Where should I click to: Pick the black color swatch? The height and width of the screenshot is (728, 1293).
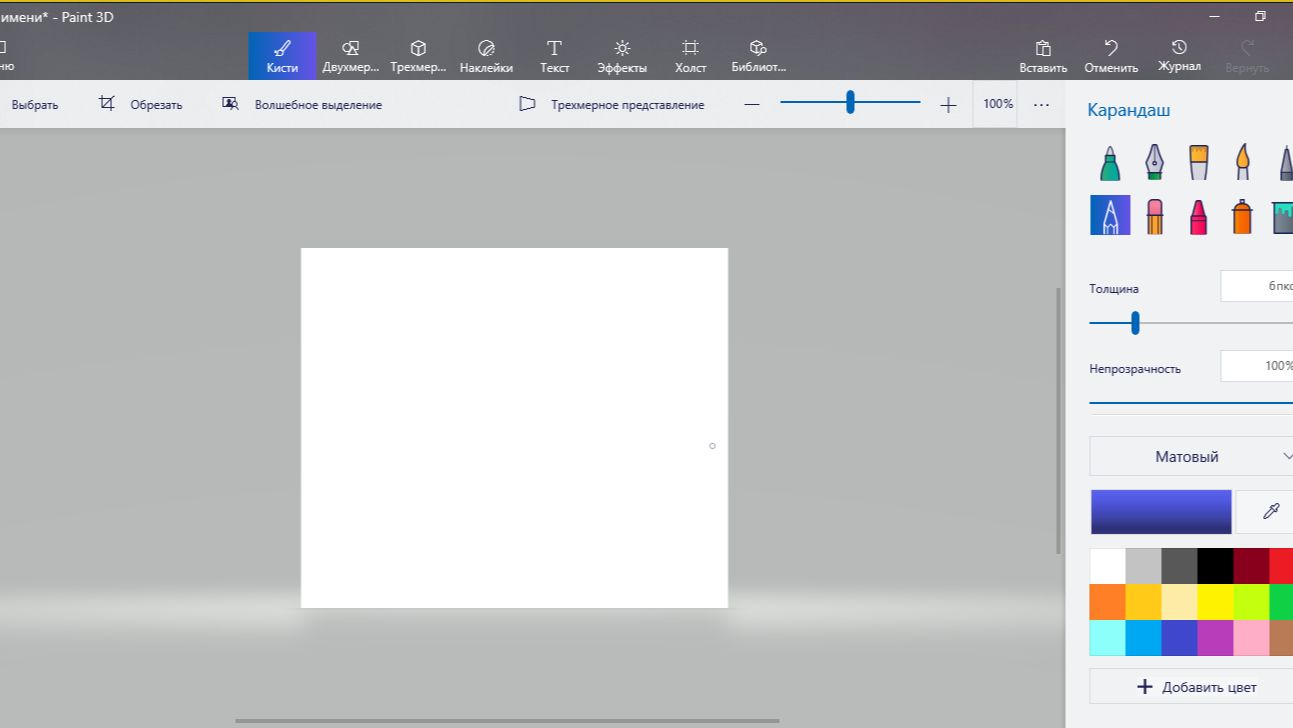[x=1215, y=566]
